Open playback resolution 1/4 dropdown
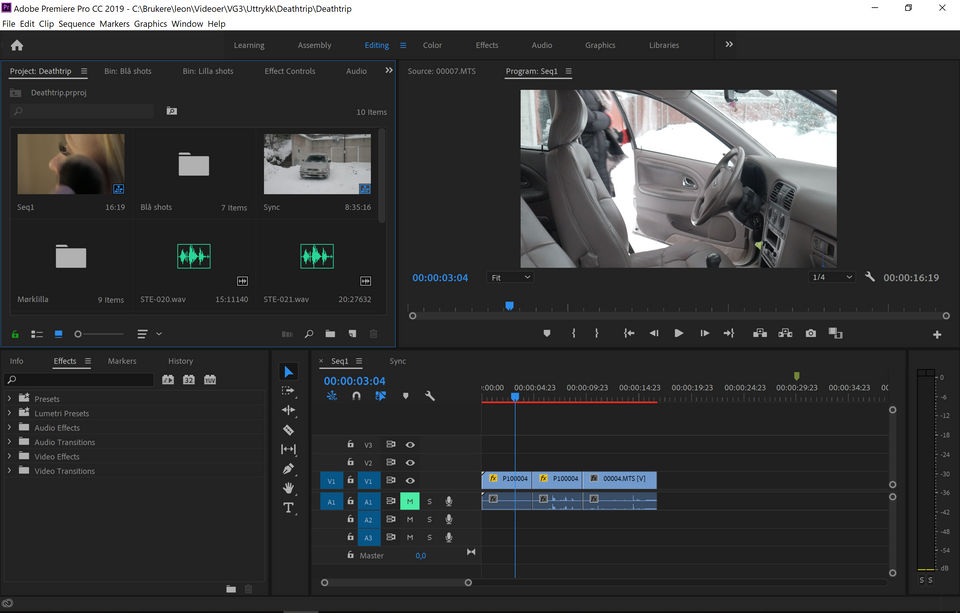The image size is (960, 613). pos(832,277)
